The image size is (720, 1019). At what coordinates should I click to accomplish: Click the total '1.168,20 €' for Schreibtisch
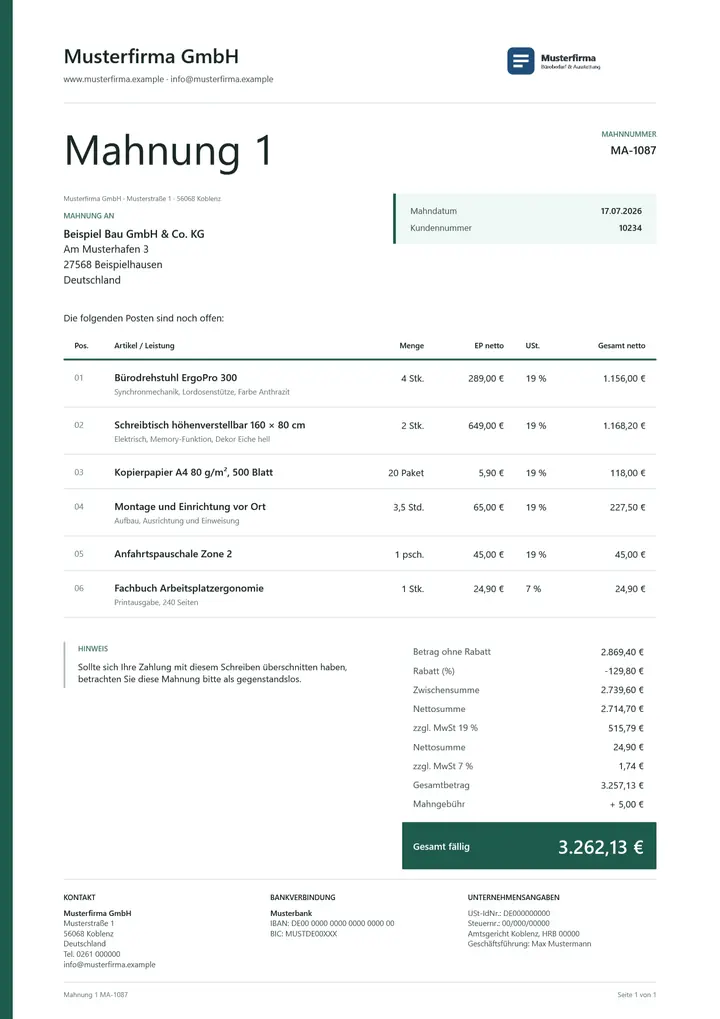pyautogui.click(x=624, y=426)
